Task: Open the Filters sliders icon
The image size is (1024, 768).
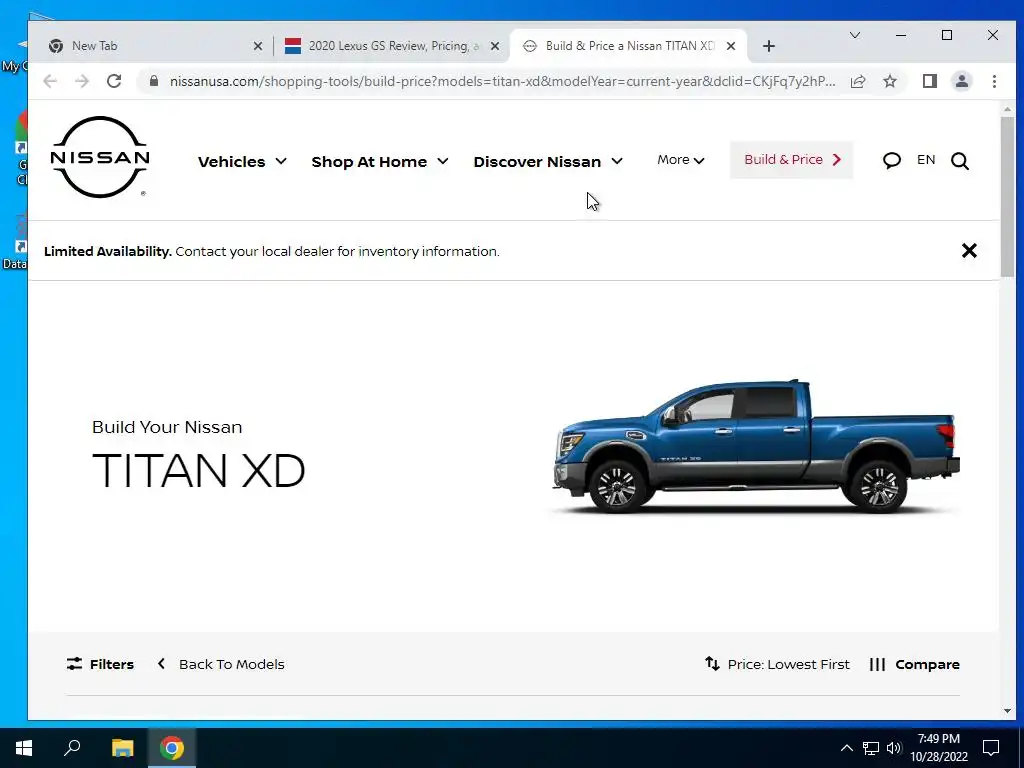Action: (x=74, y=664)
